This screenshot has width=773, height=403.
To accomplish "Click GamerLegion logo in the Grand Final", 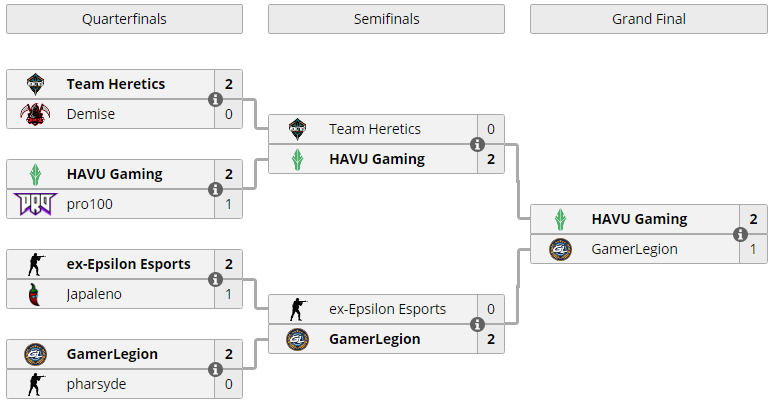I will (x=560, y=249).
